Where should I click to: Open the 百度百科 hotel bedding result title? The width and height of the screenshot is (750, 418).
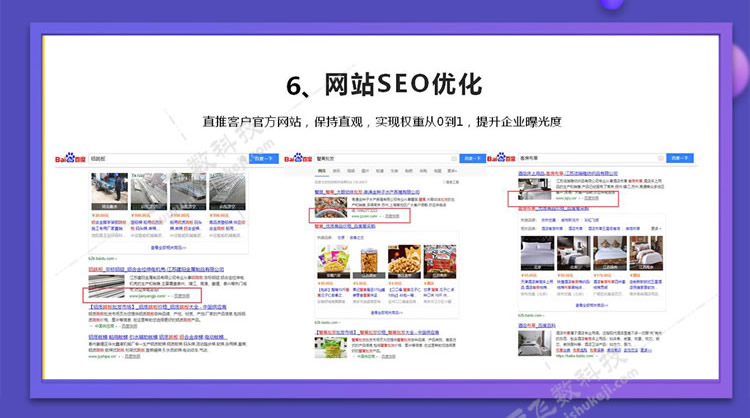pos(537,325)
